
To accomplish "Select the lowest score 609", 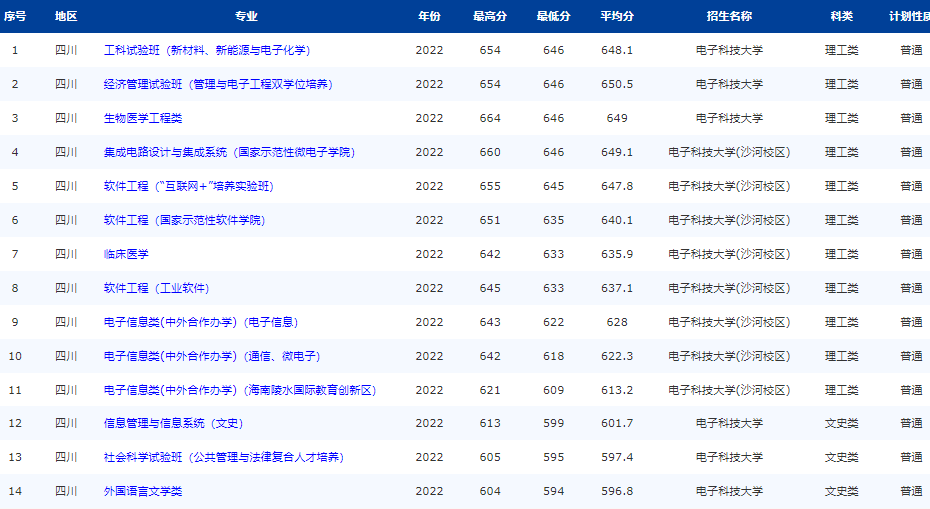I will (553, 390).
